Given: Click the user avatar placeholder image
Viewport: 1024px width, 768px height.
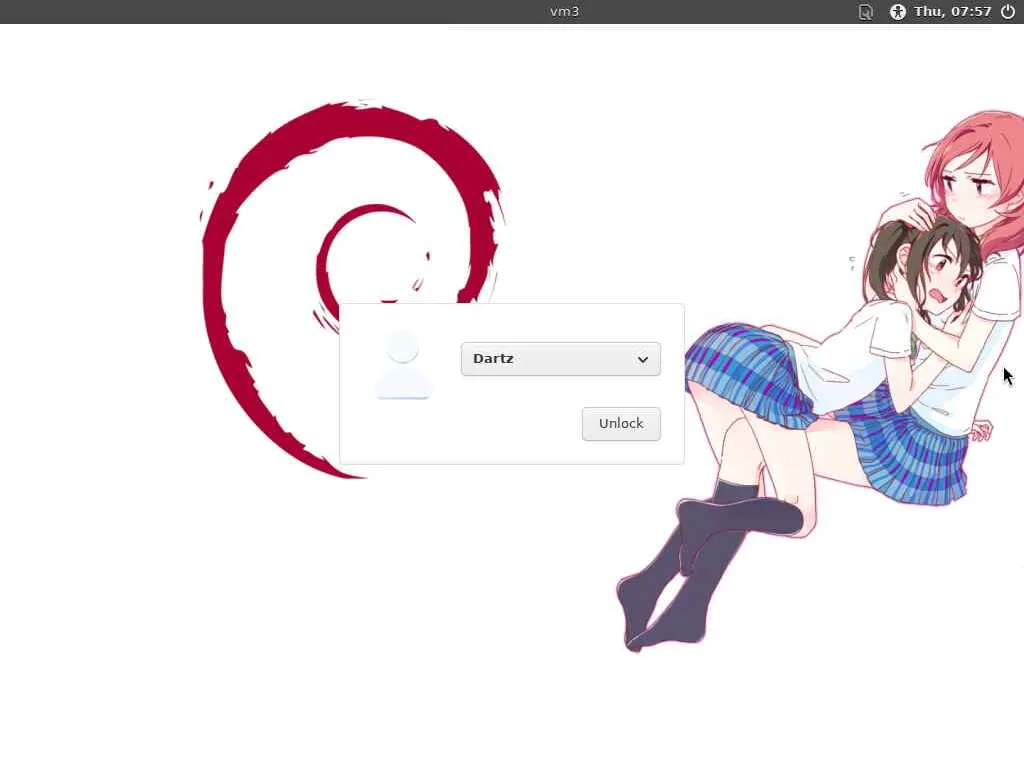Looking at the screenshot, I should 403,364.
